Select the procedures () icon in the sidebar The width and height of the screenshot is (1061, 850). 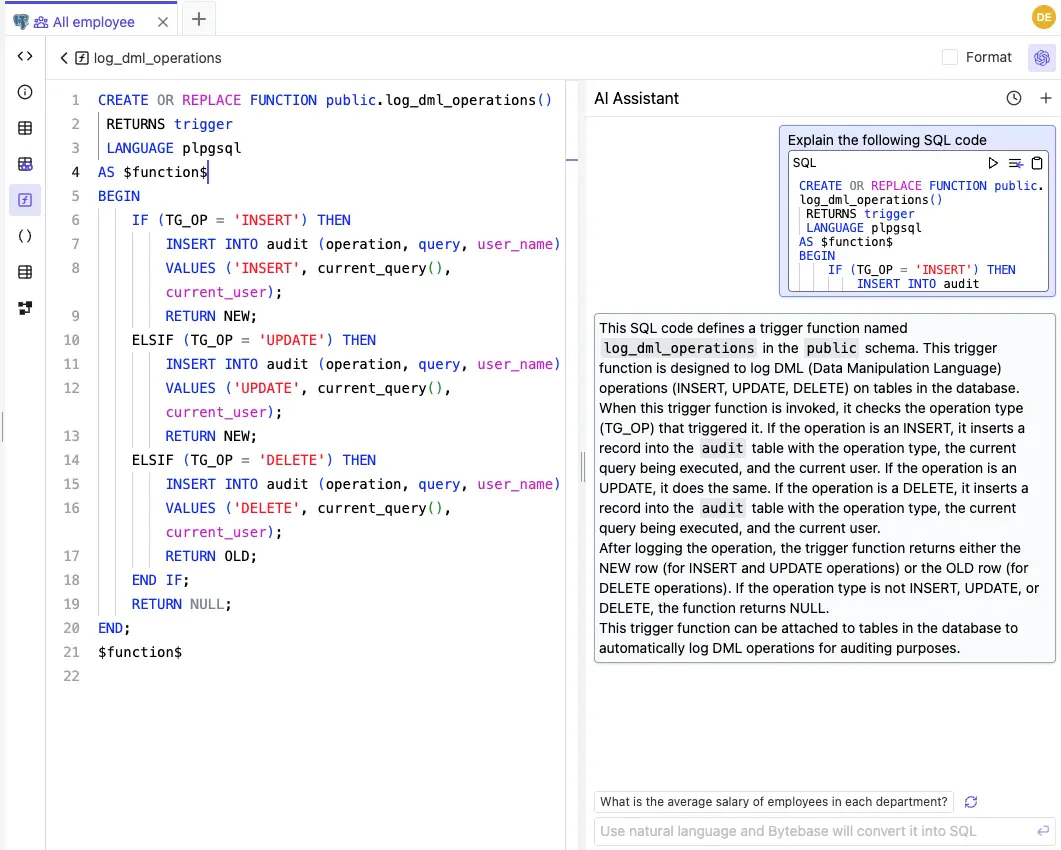pyautogui.click(x=25, y=235)
